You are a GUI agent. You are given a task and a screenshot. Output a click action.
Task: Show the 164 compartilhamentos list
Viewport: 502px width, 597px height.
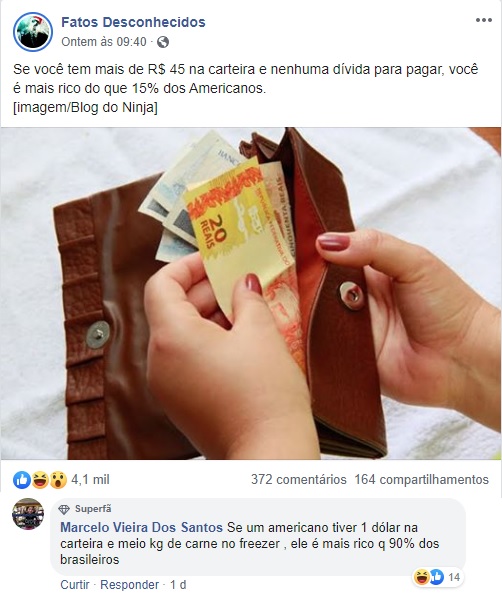point(422,480)
